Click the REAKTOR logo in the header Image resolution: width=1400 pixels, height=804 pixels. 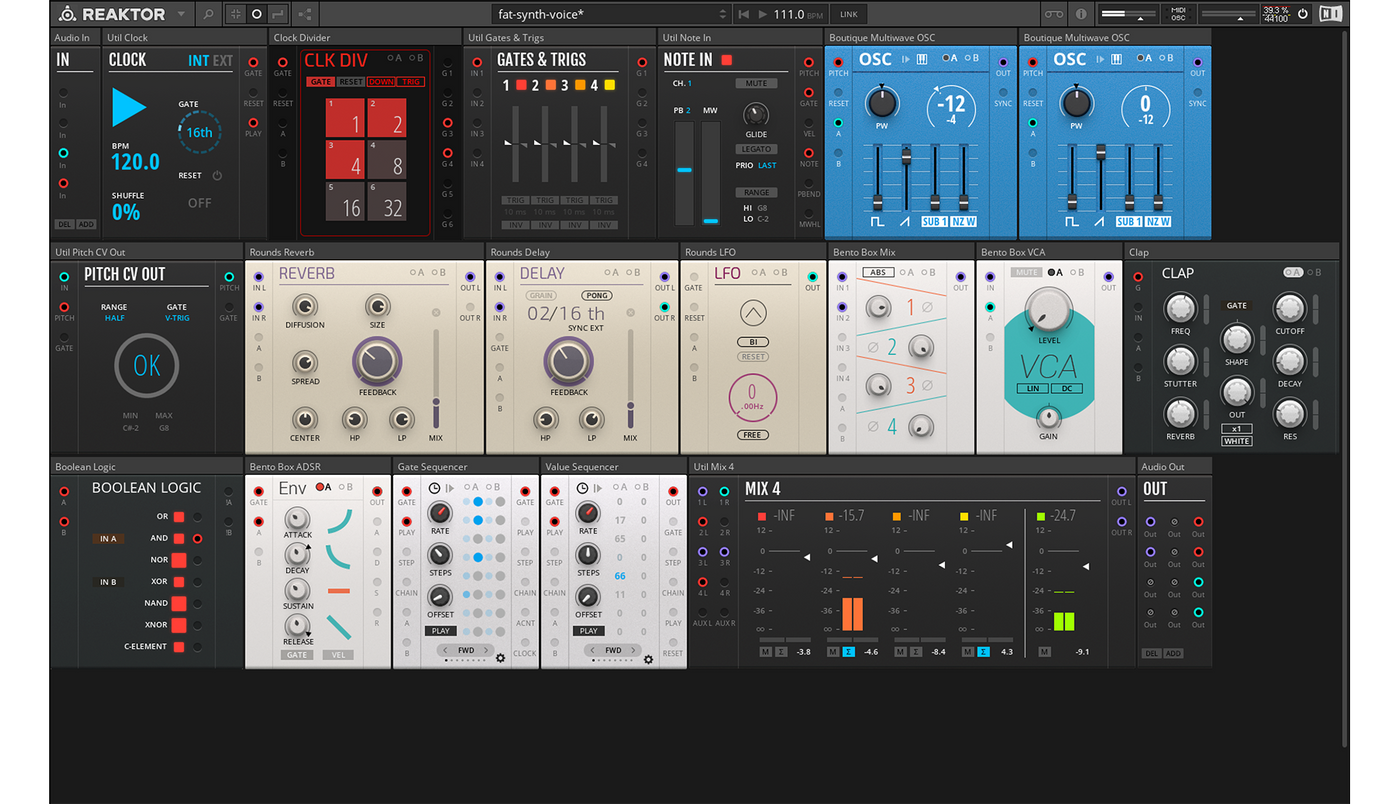[112, 14]
